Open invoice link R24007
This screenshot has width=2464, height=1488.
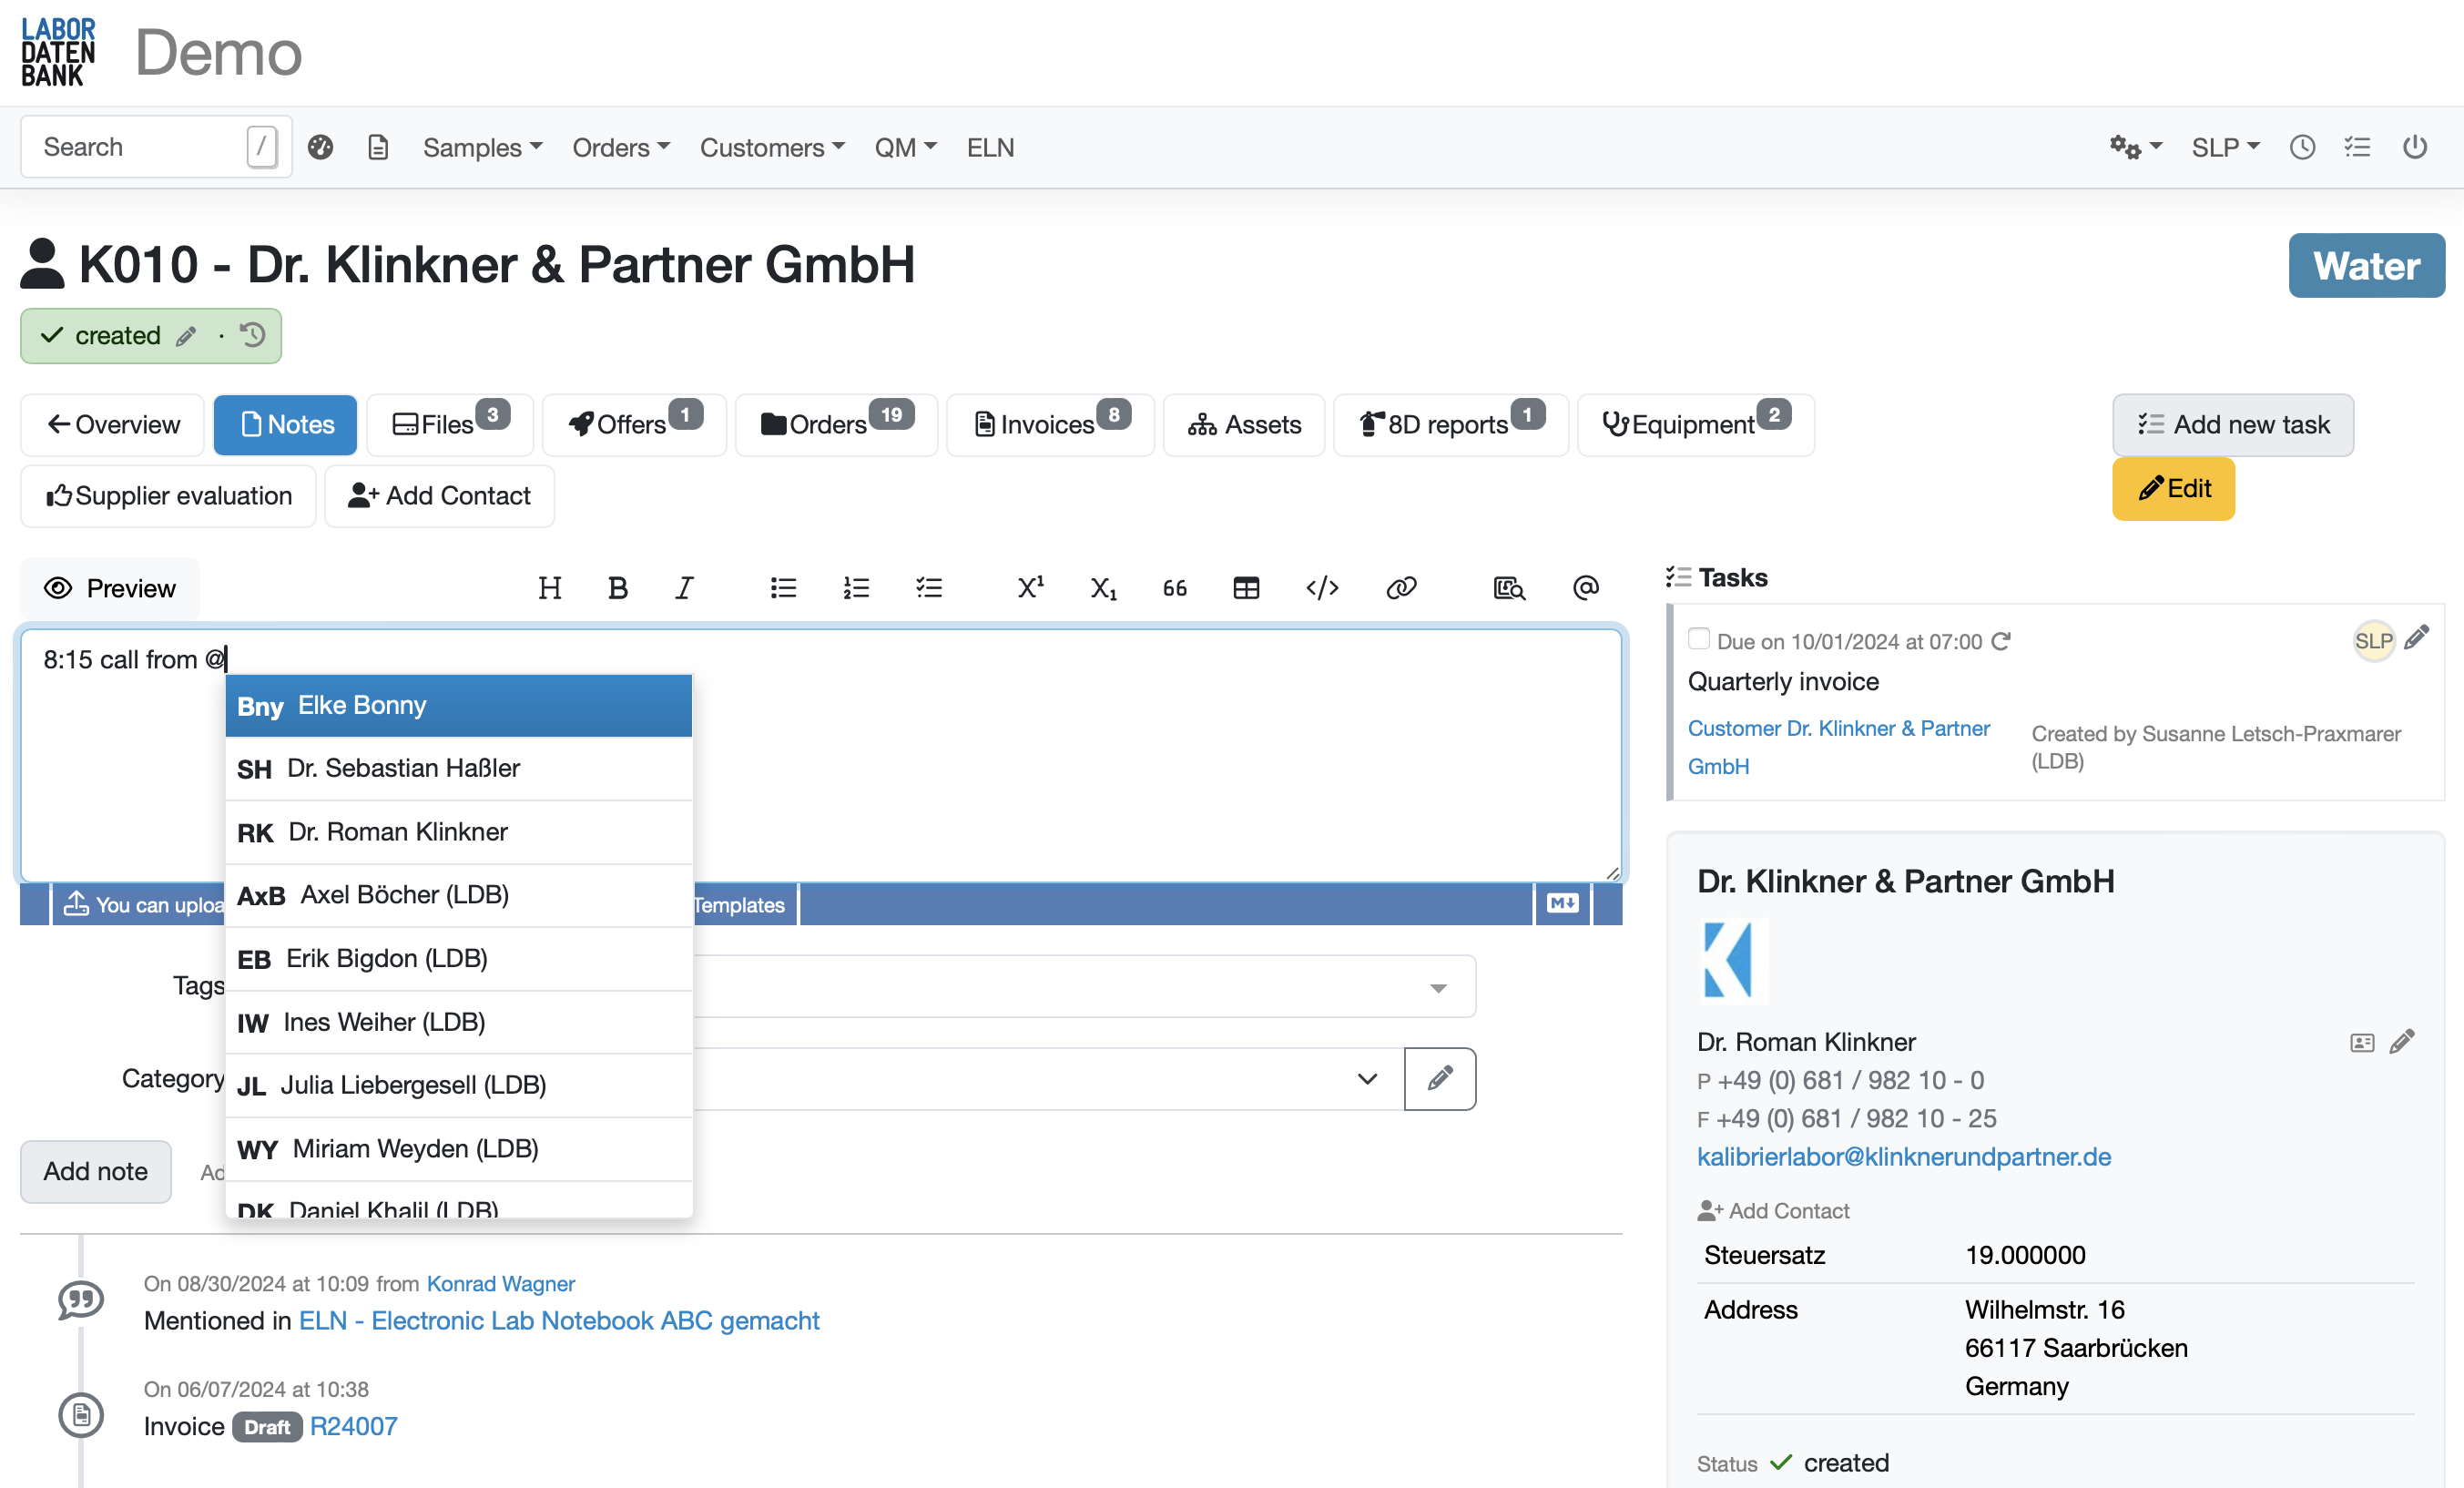click(353, 1425)
